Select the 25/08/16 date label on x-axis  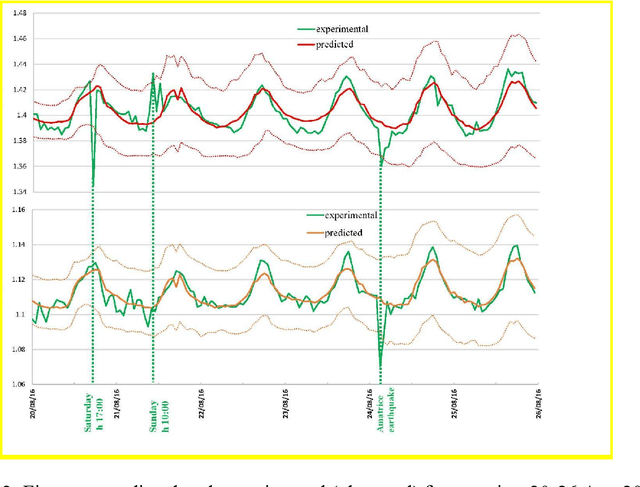455,403
